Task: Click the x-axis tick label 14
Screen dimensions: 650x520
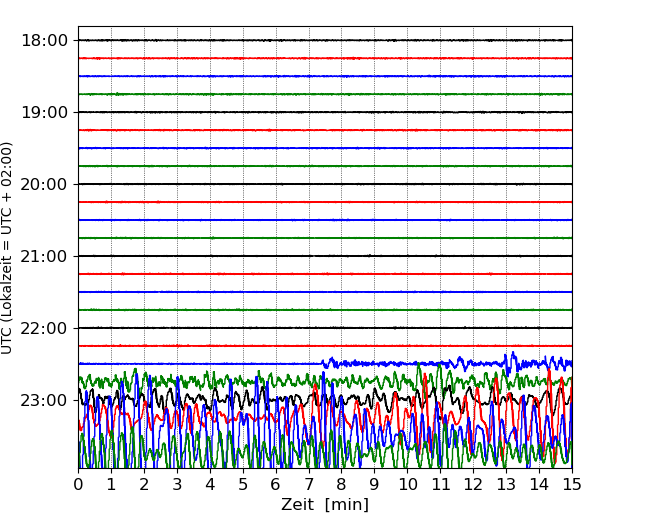Action: click(x=539, y=484)
